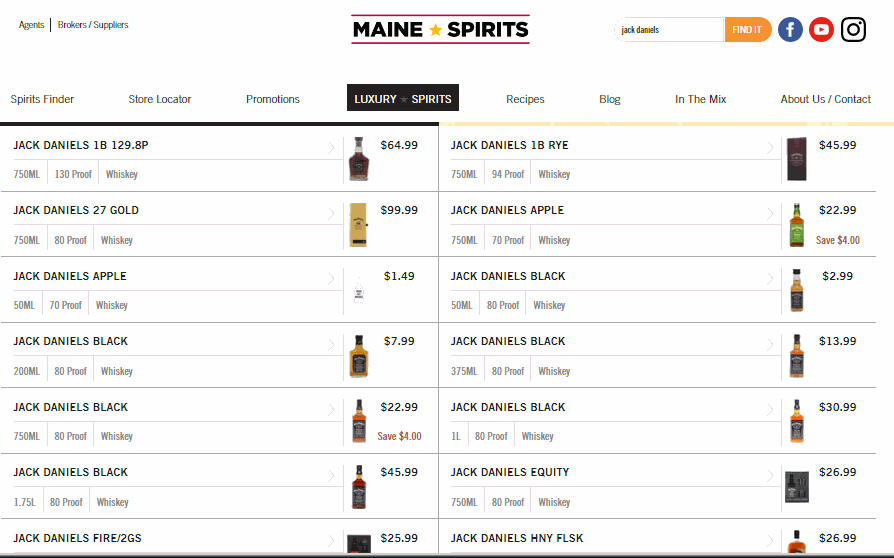Expand the Jack Daniels Black 50ML chevron

(770, 279)
